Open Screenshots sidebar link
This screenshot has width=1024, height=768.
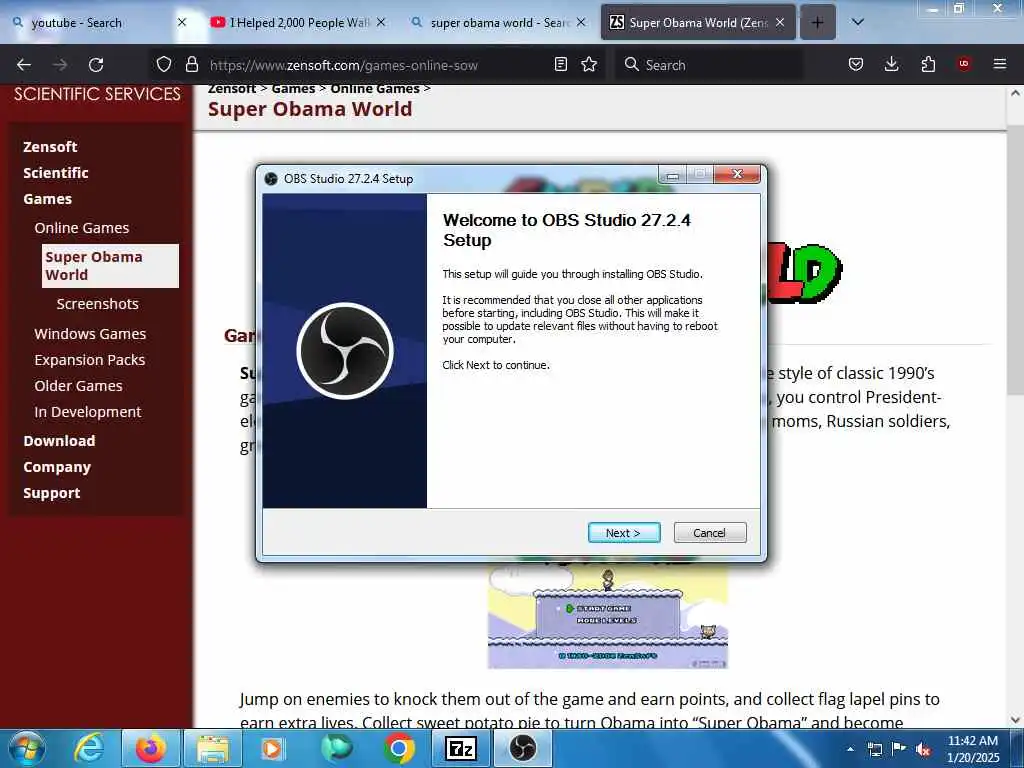coord(97,304)
